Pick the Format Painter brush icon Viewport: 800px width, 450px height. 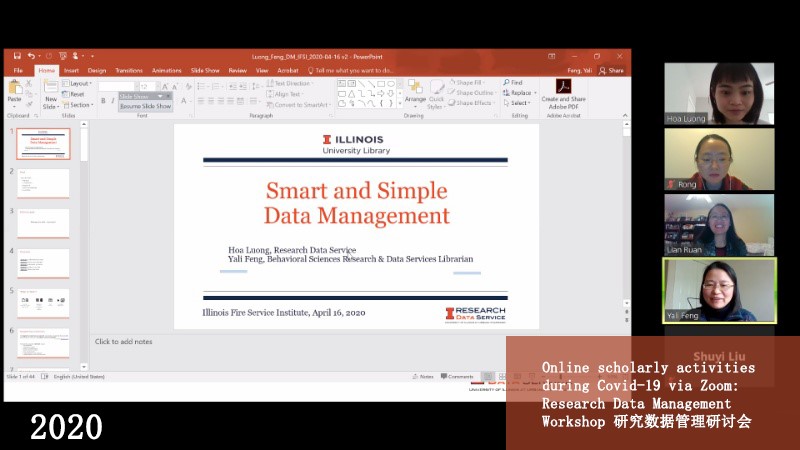click(x=29, y=104)
